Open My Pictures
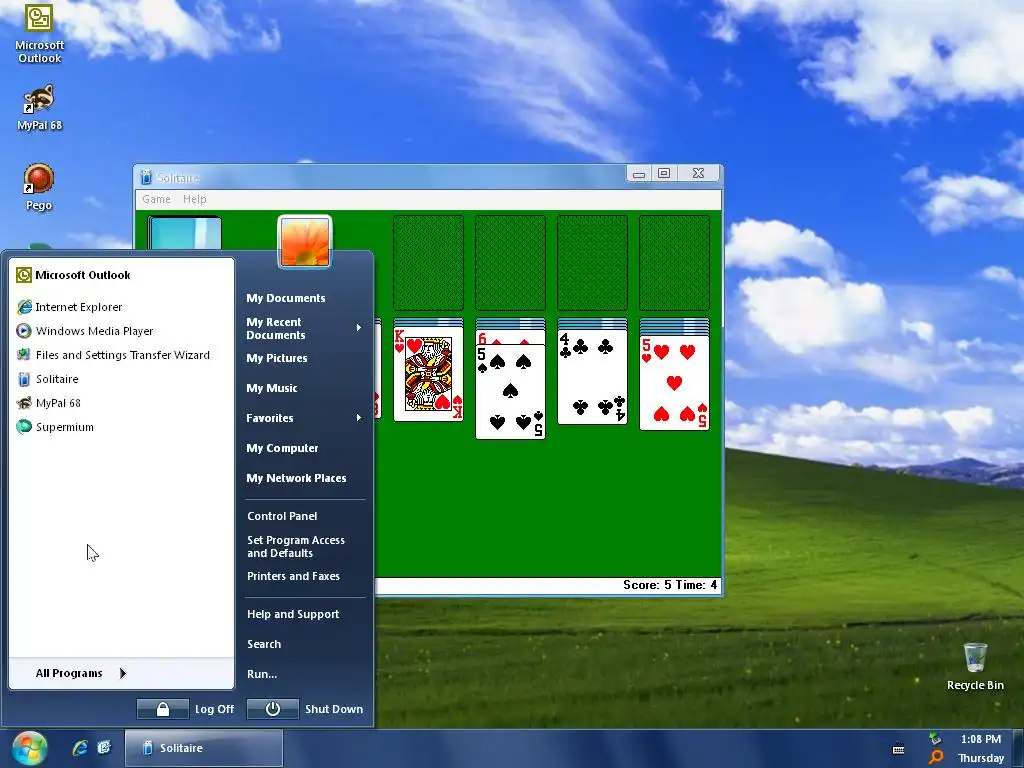 (x=277, y=359)
